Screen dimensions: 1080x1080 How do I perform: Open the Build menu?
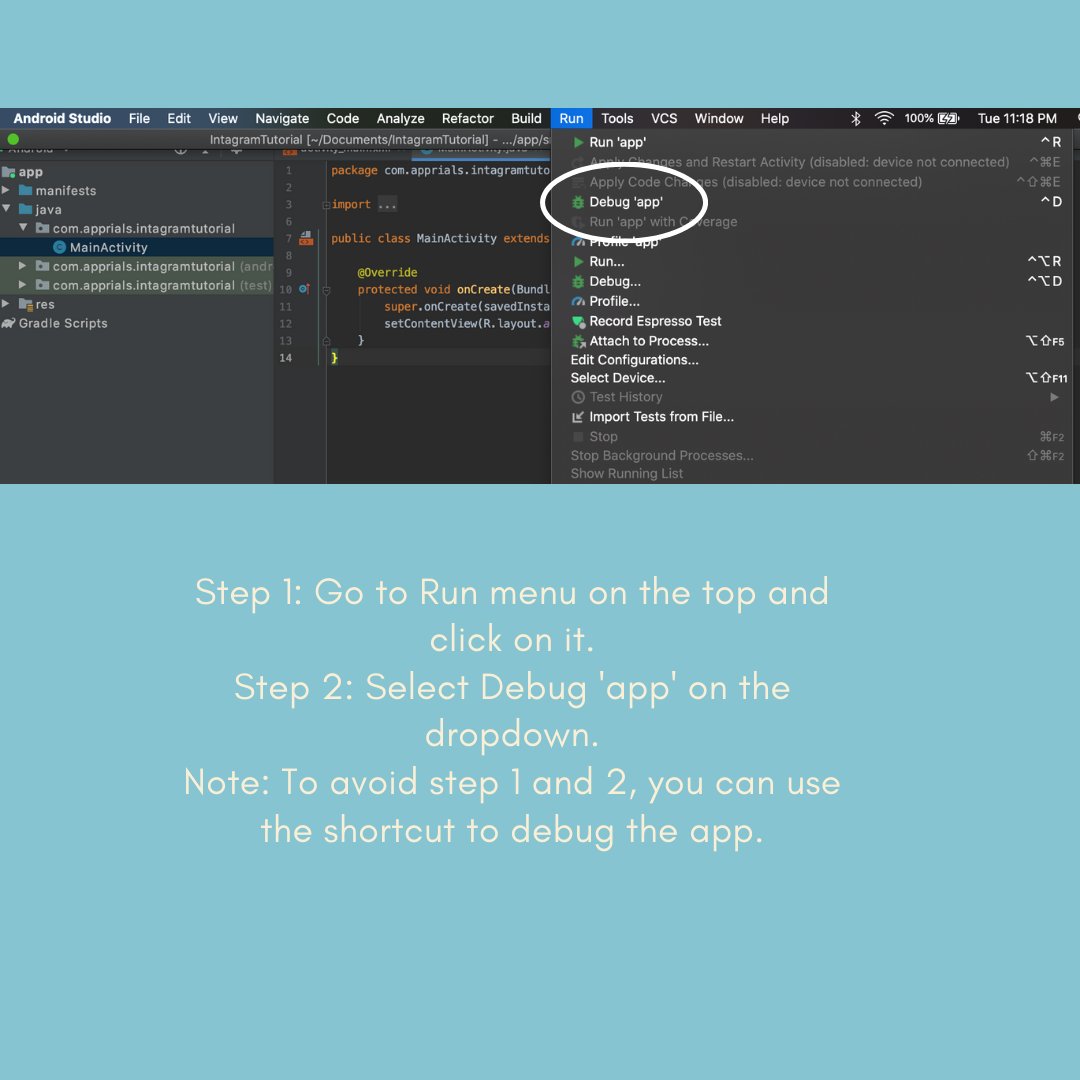coord(526,118)
